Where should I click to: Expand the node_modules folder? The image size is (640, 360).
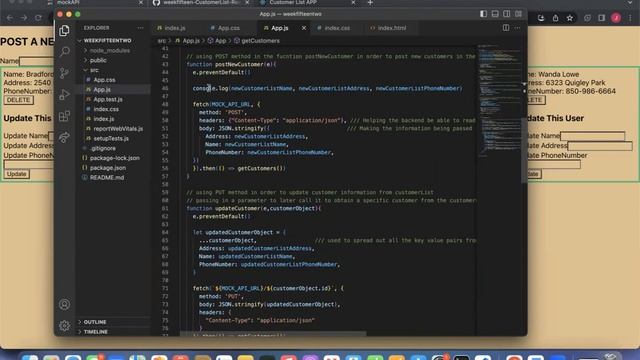tap(109, 51)
